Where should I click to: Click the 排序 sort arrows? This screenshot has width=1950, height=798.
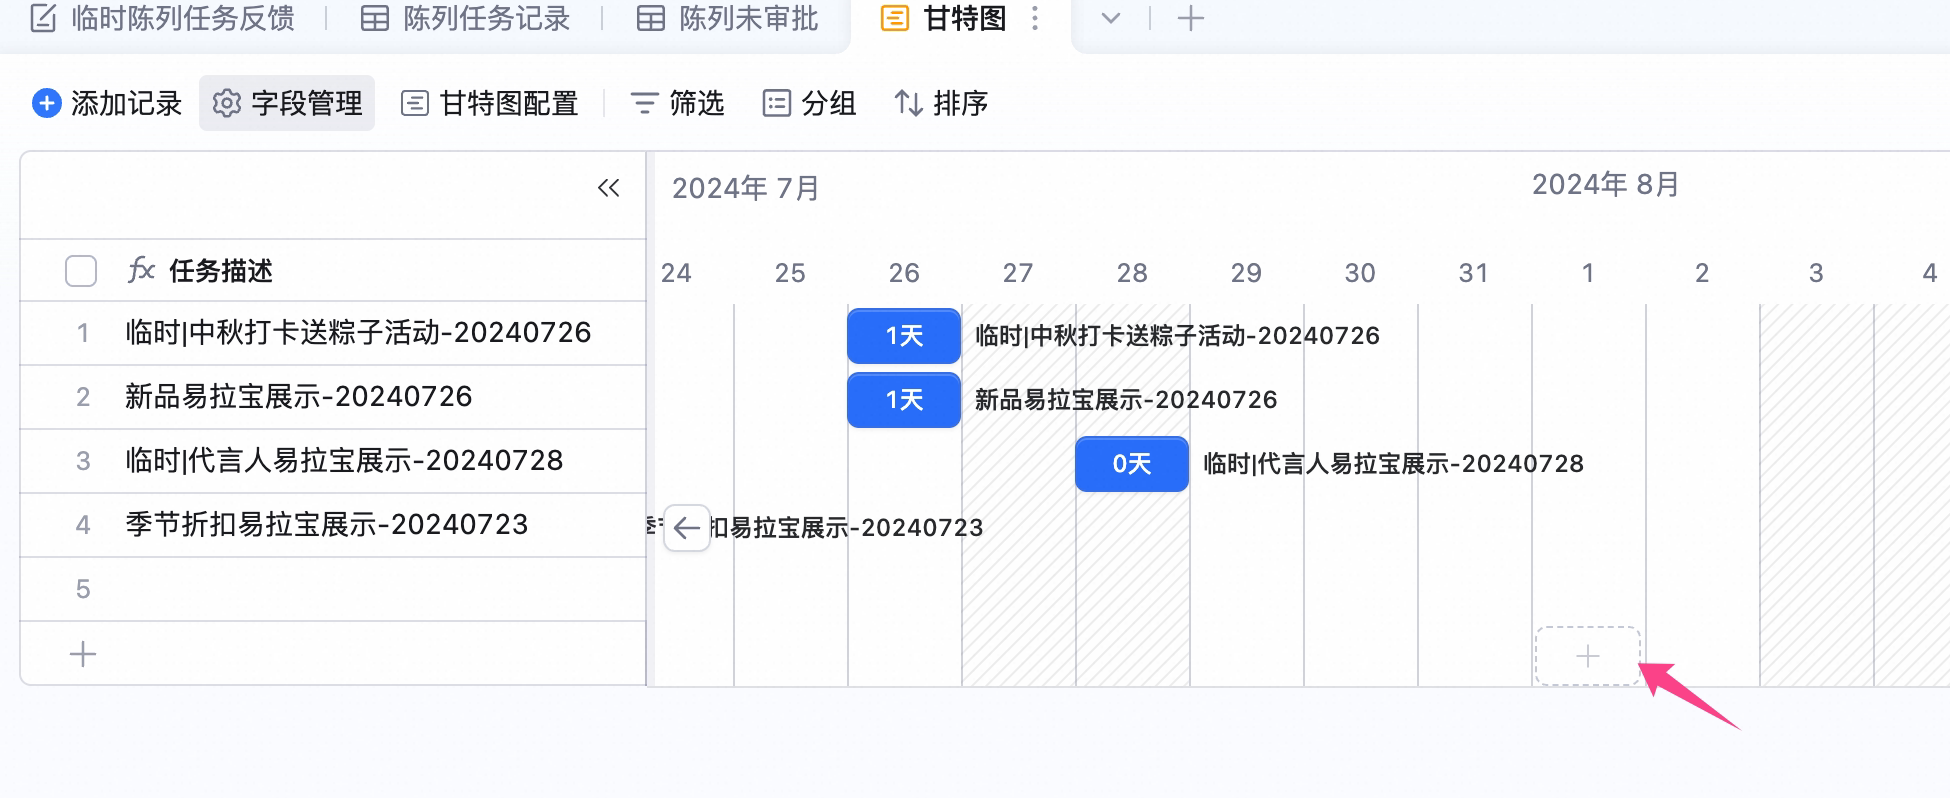click(x=908, y=103)
